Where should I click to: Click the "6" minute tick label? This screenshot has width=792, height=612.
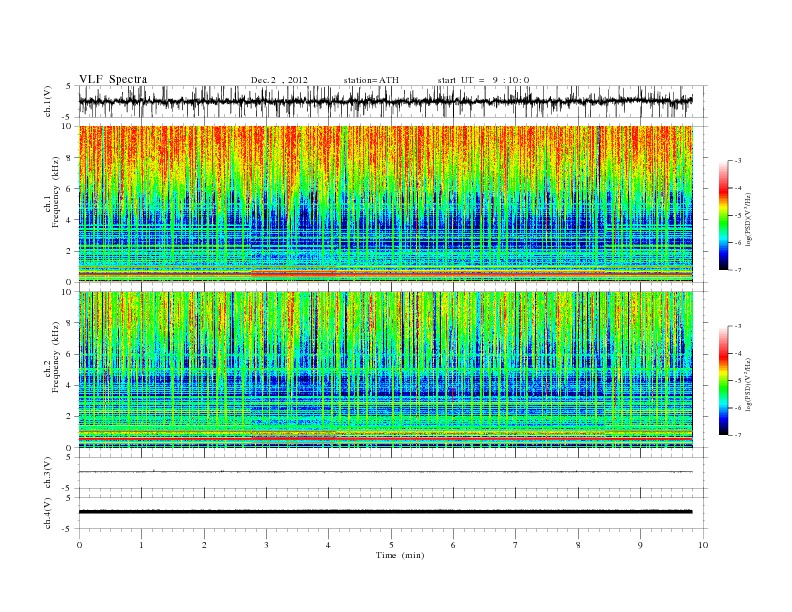(453, 545)
